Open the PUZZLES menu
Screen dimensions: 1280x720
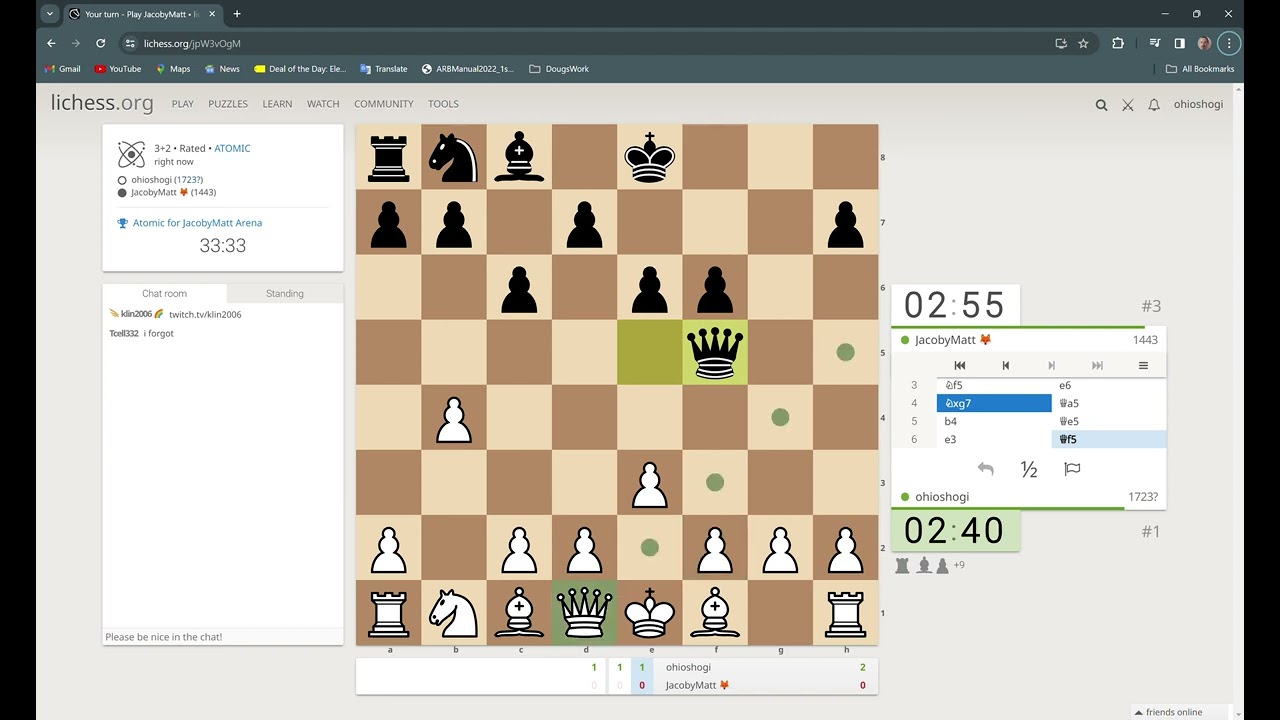point(228,104)
